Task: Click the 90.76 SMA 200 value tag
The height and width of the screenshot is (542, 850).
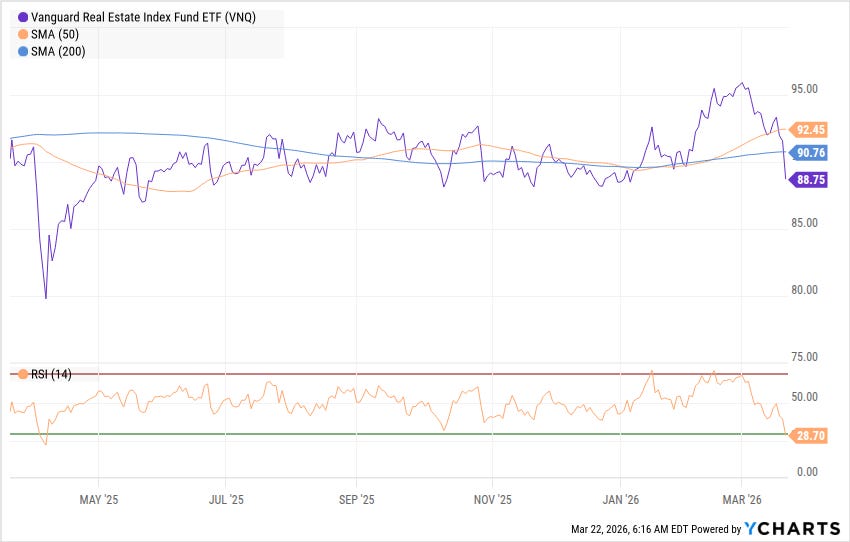Action: tap(808, 153)
